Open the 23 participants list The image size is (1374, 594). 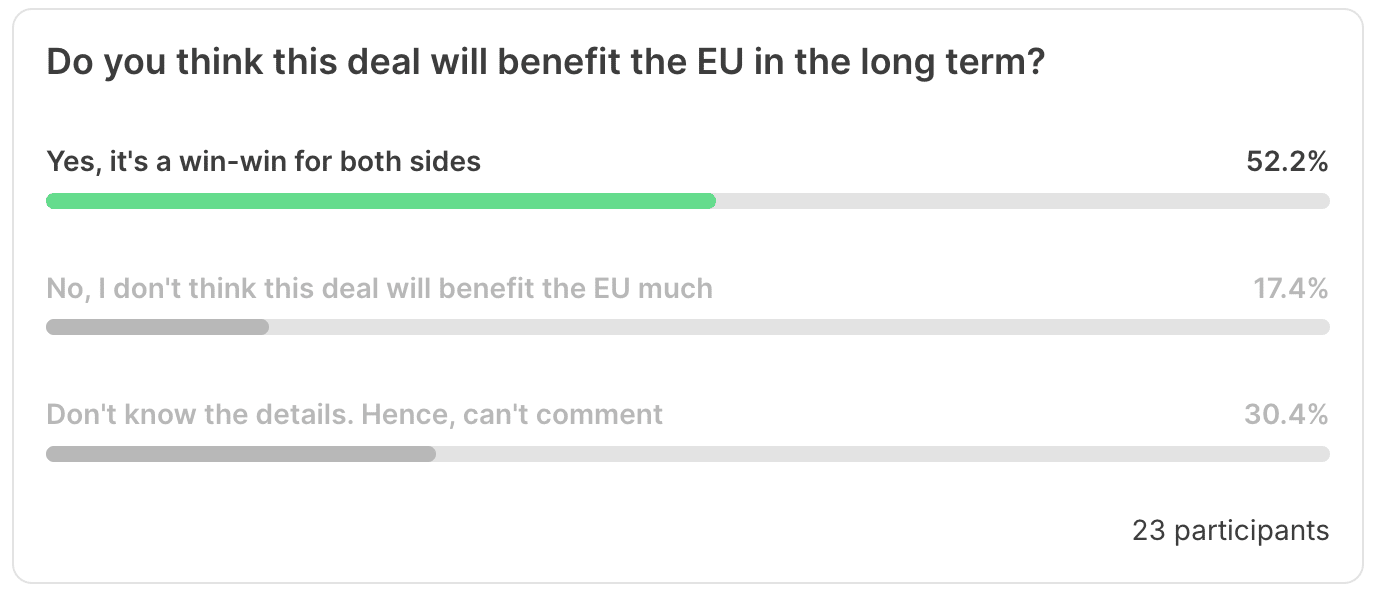click(x=1230, y=530)
